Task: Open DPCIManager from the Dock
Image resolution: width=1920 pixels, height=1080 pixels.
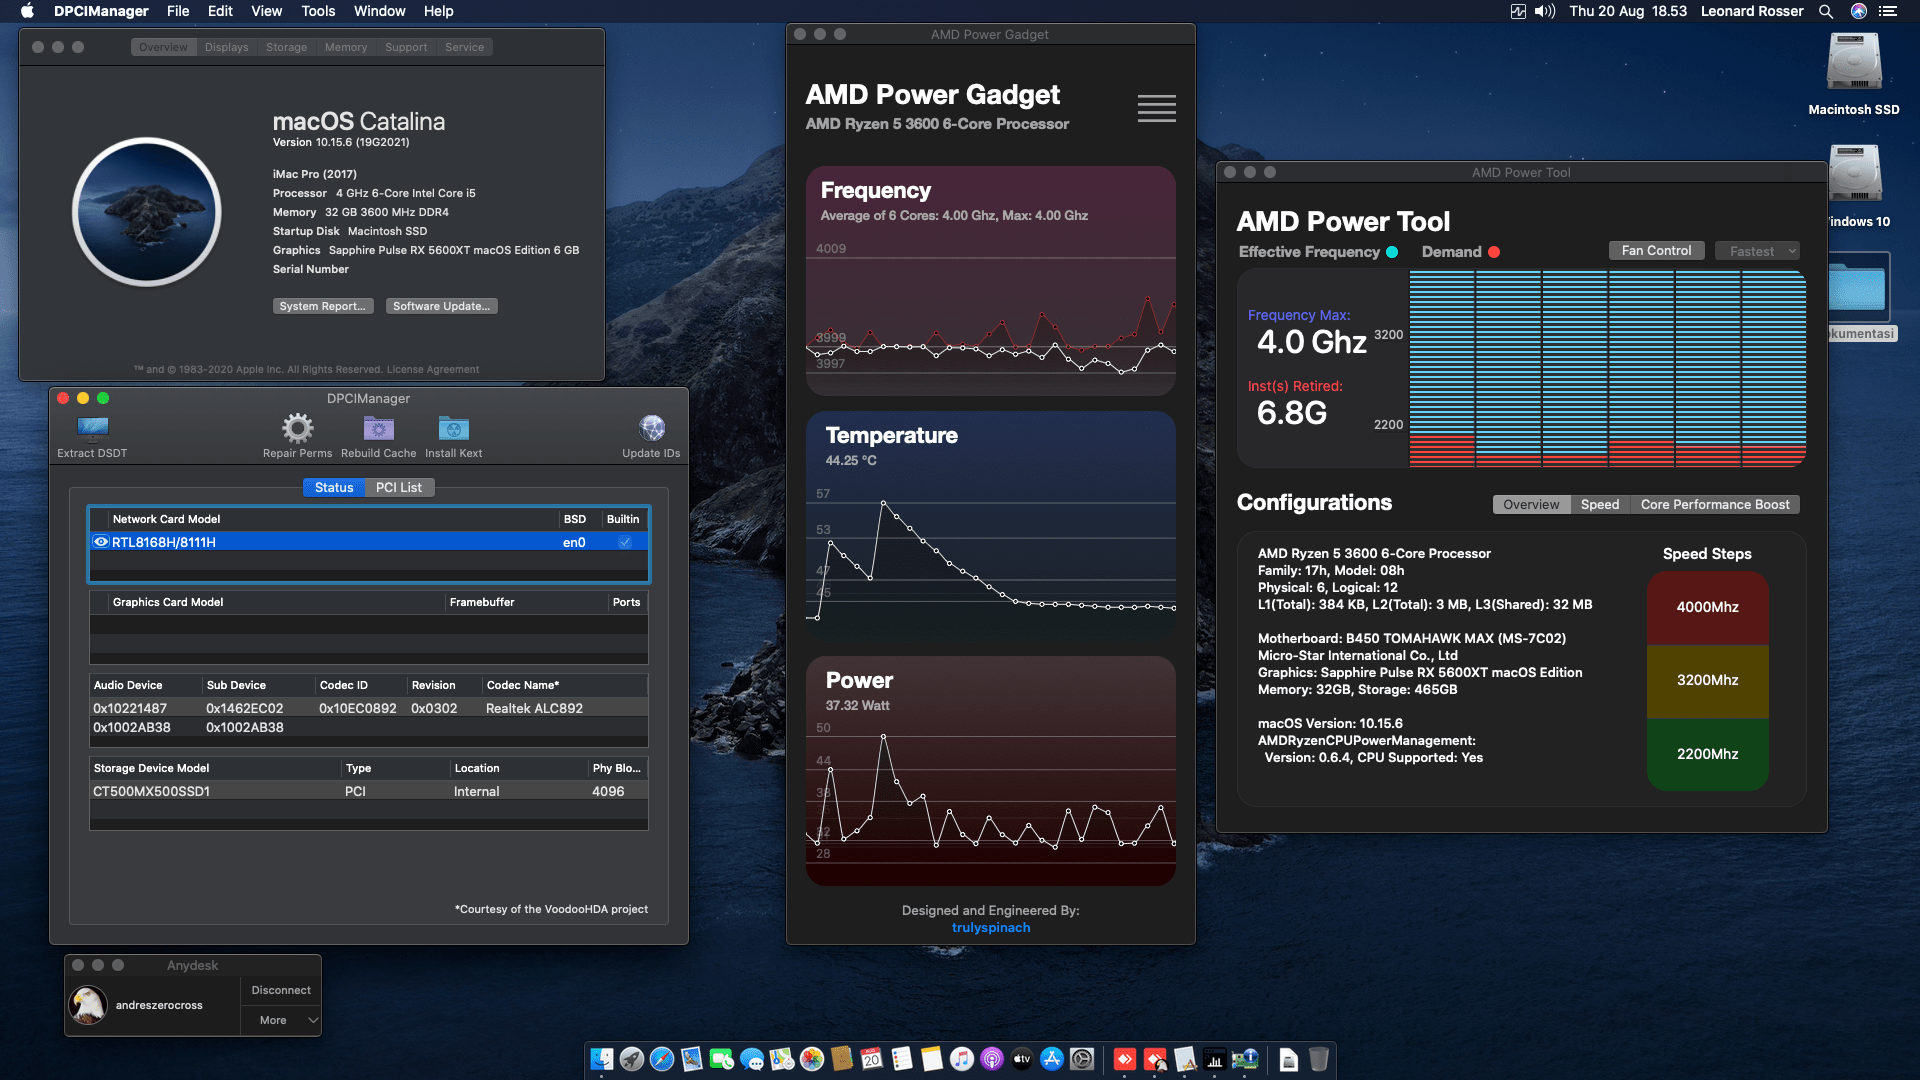Action: coord(1245,1059)
